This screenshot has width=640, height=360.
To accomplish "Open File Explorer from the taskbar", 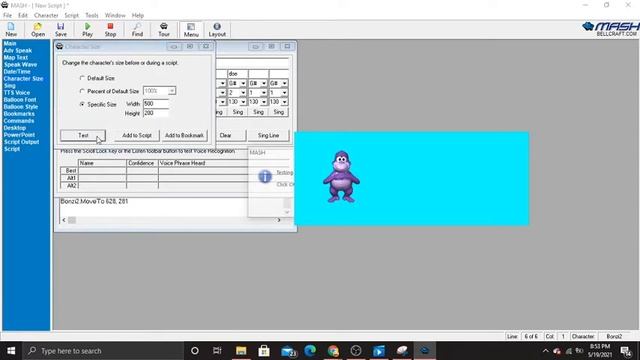I will 241,351.
